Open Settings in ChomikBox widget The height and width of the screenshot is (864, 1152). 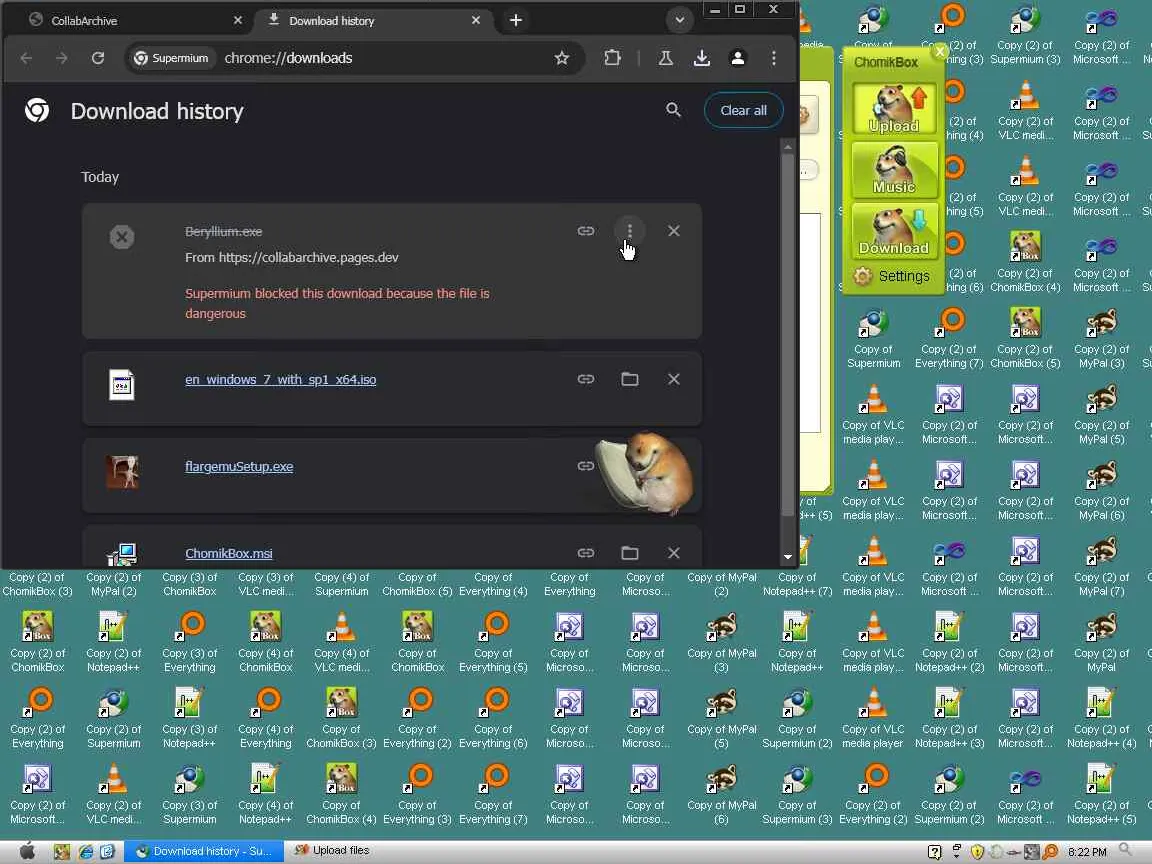coord(892,276)
